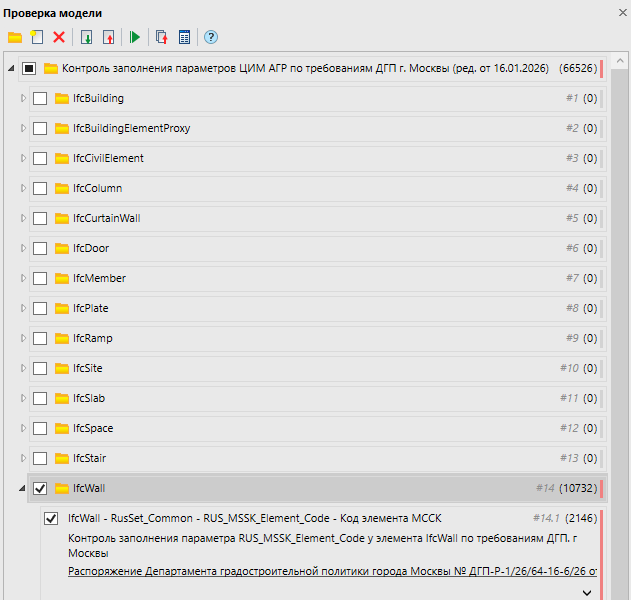This screenshot has height=600, width=631.
Task: Select the IfcCurtainWall tree row
Action: (318, 219)
